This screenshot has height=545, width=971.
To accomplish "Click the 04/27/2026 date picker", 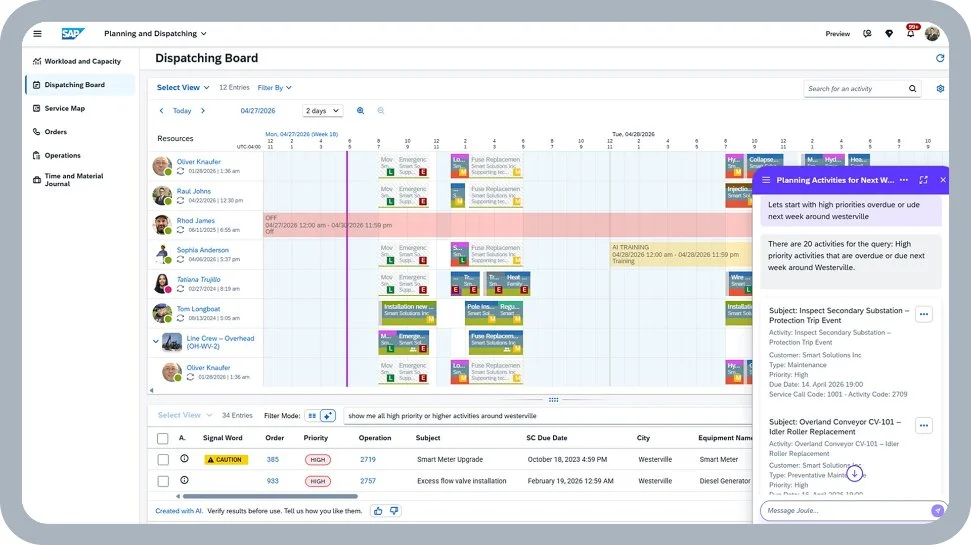I will (258, 111).
